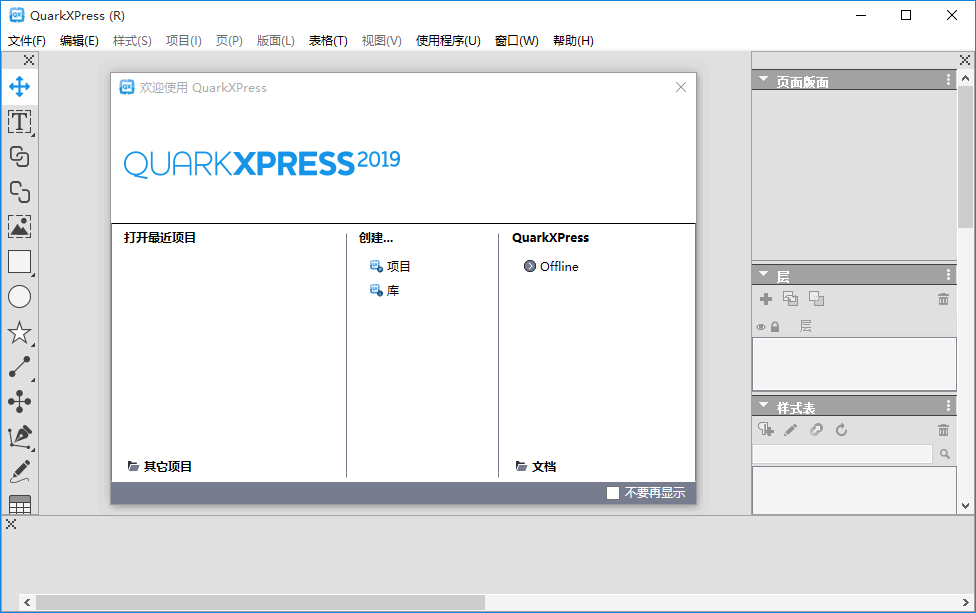Close the right palette dock
The width and height of the screenshot is (976, 613).
click(x=965, y=60)
